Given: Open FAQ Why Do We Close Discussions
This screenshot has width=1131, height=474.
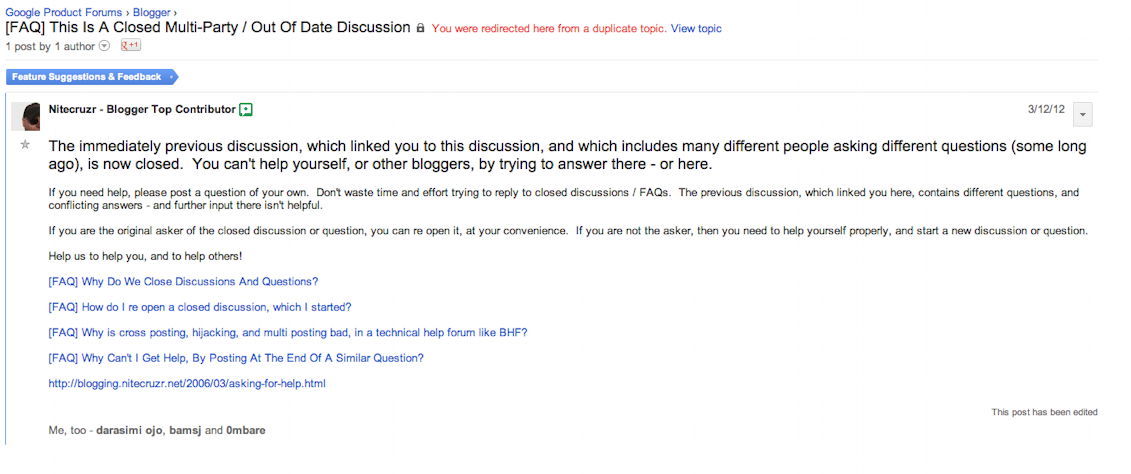Looking at the screenshot, I should click(183, 282).
